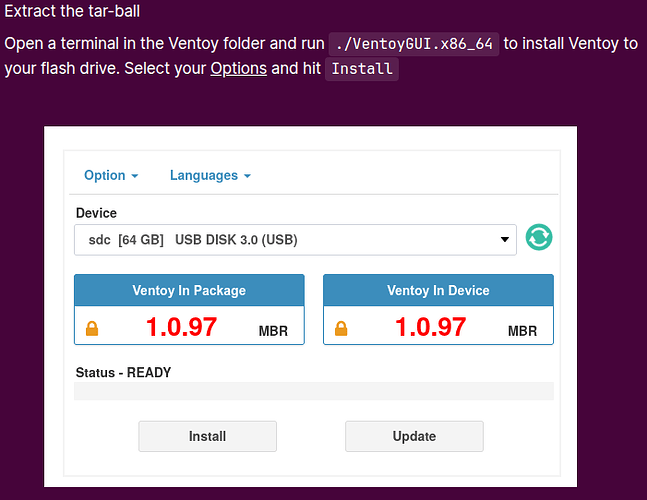Click the lock icon under Ventoy In Device
Image resolution: width=647 pixels, height=500 pixels.
click(341, 328)
